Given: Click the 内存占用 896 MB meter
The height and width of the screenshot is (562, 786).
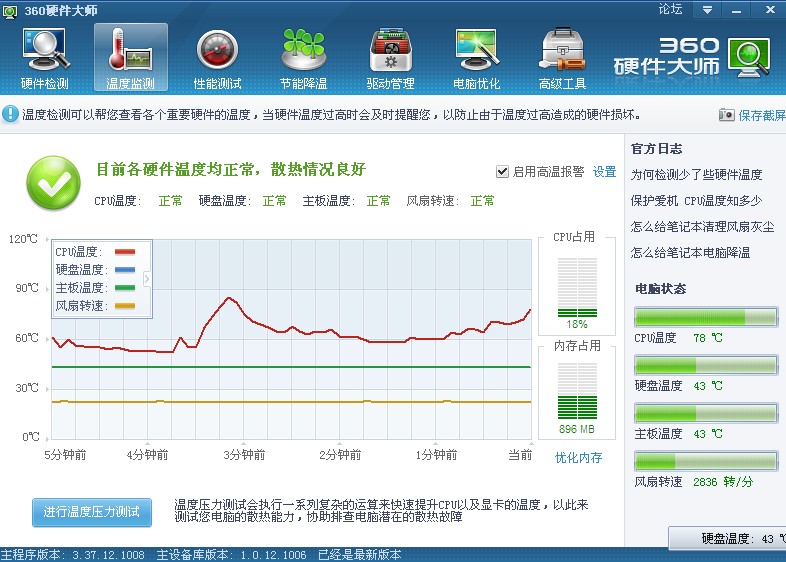Looking at the screenshot, I should 577,391.
